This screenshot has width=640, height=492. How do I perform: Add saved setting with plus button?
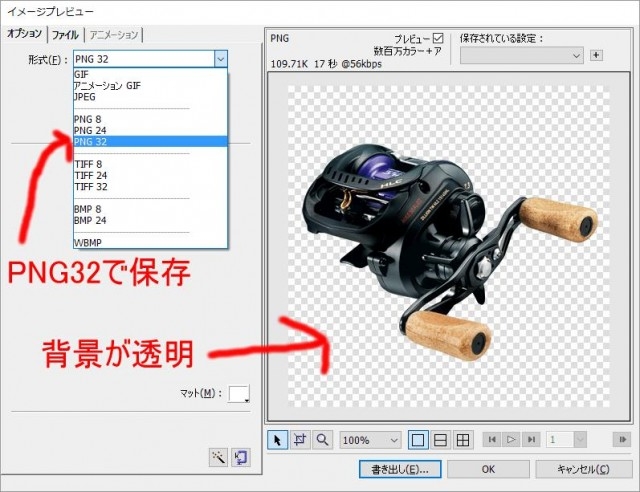point(596,55)
